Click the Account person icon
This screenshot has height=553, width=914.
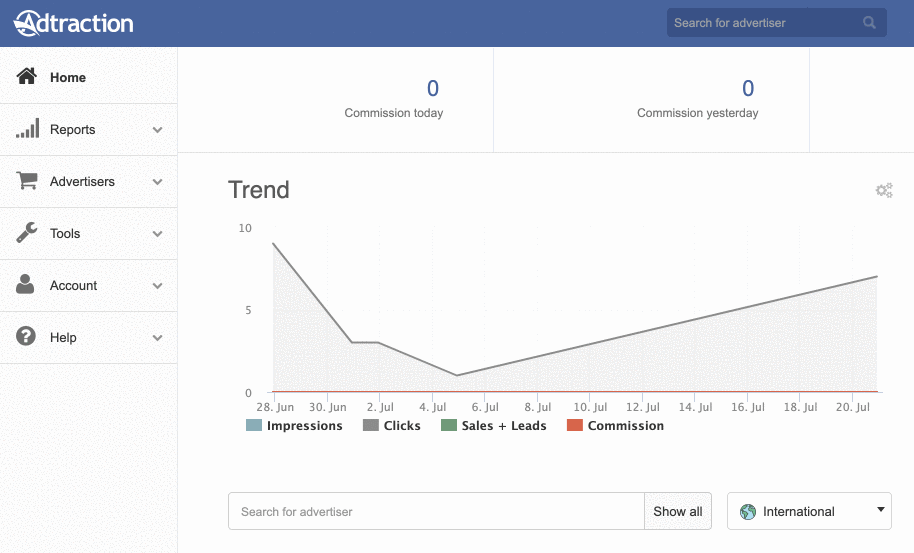(25, 284)
